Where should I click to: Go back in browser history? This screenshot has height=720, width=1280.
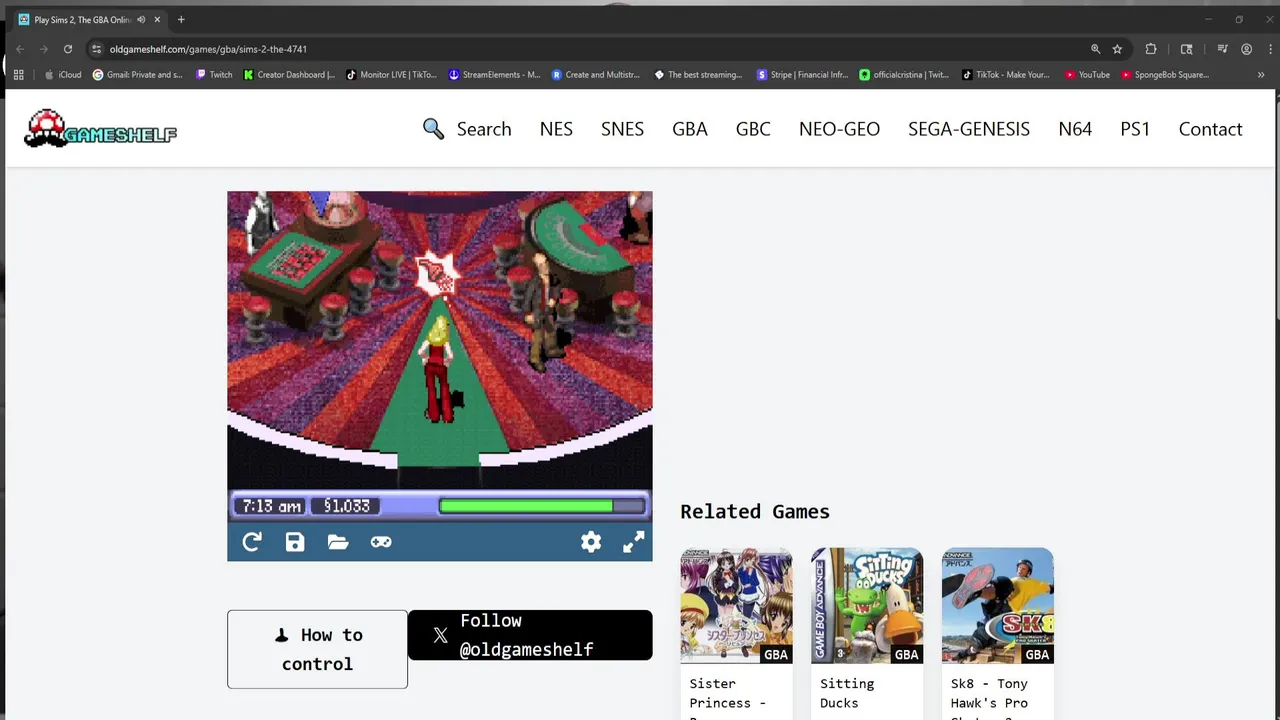(19, 49)
